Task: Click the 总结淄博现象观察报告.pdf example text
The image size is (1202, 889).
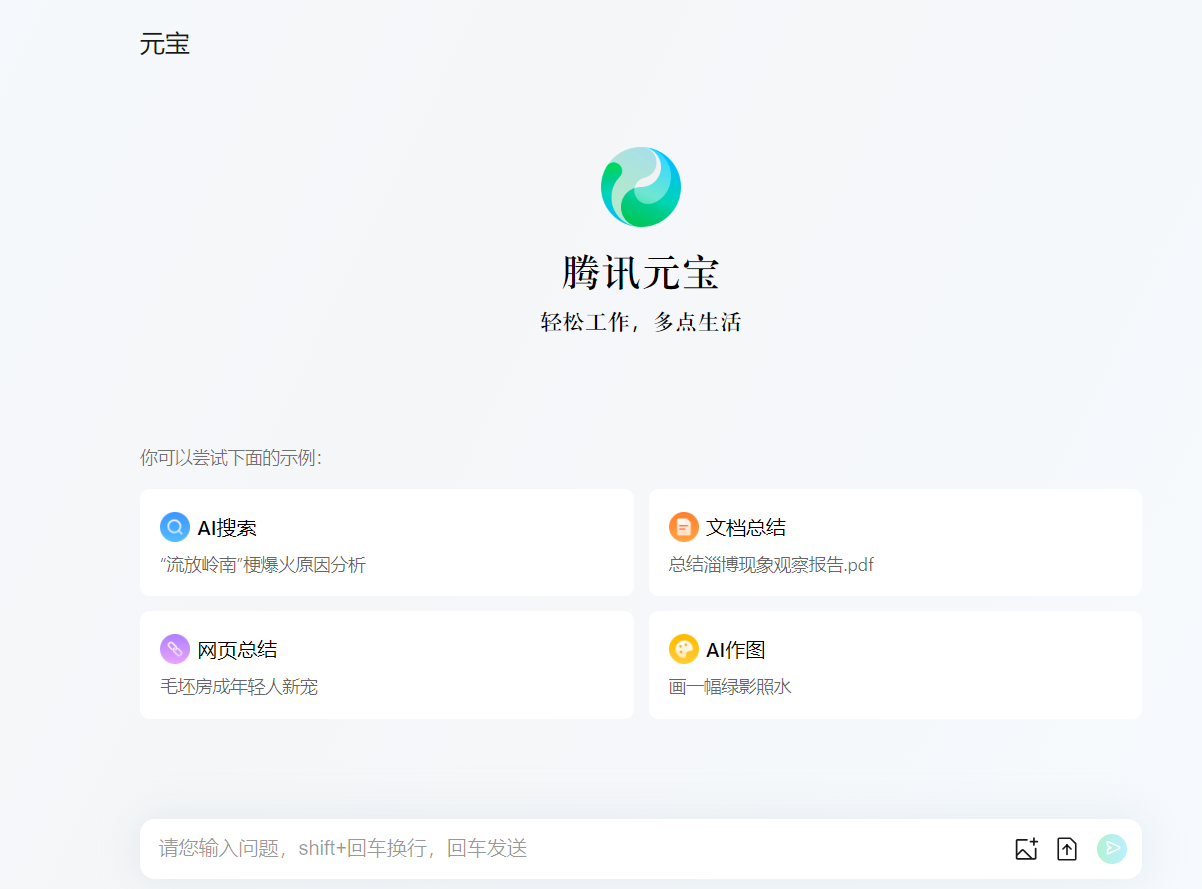Action: [x=771, y=565]
